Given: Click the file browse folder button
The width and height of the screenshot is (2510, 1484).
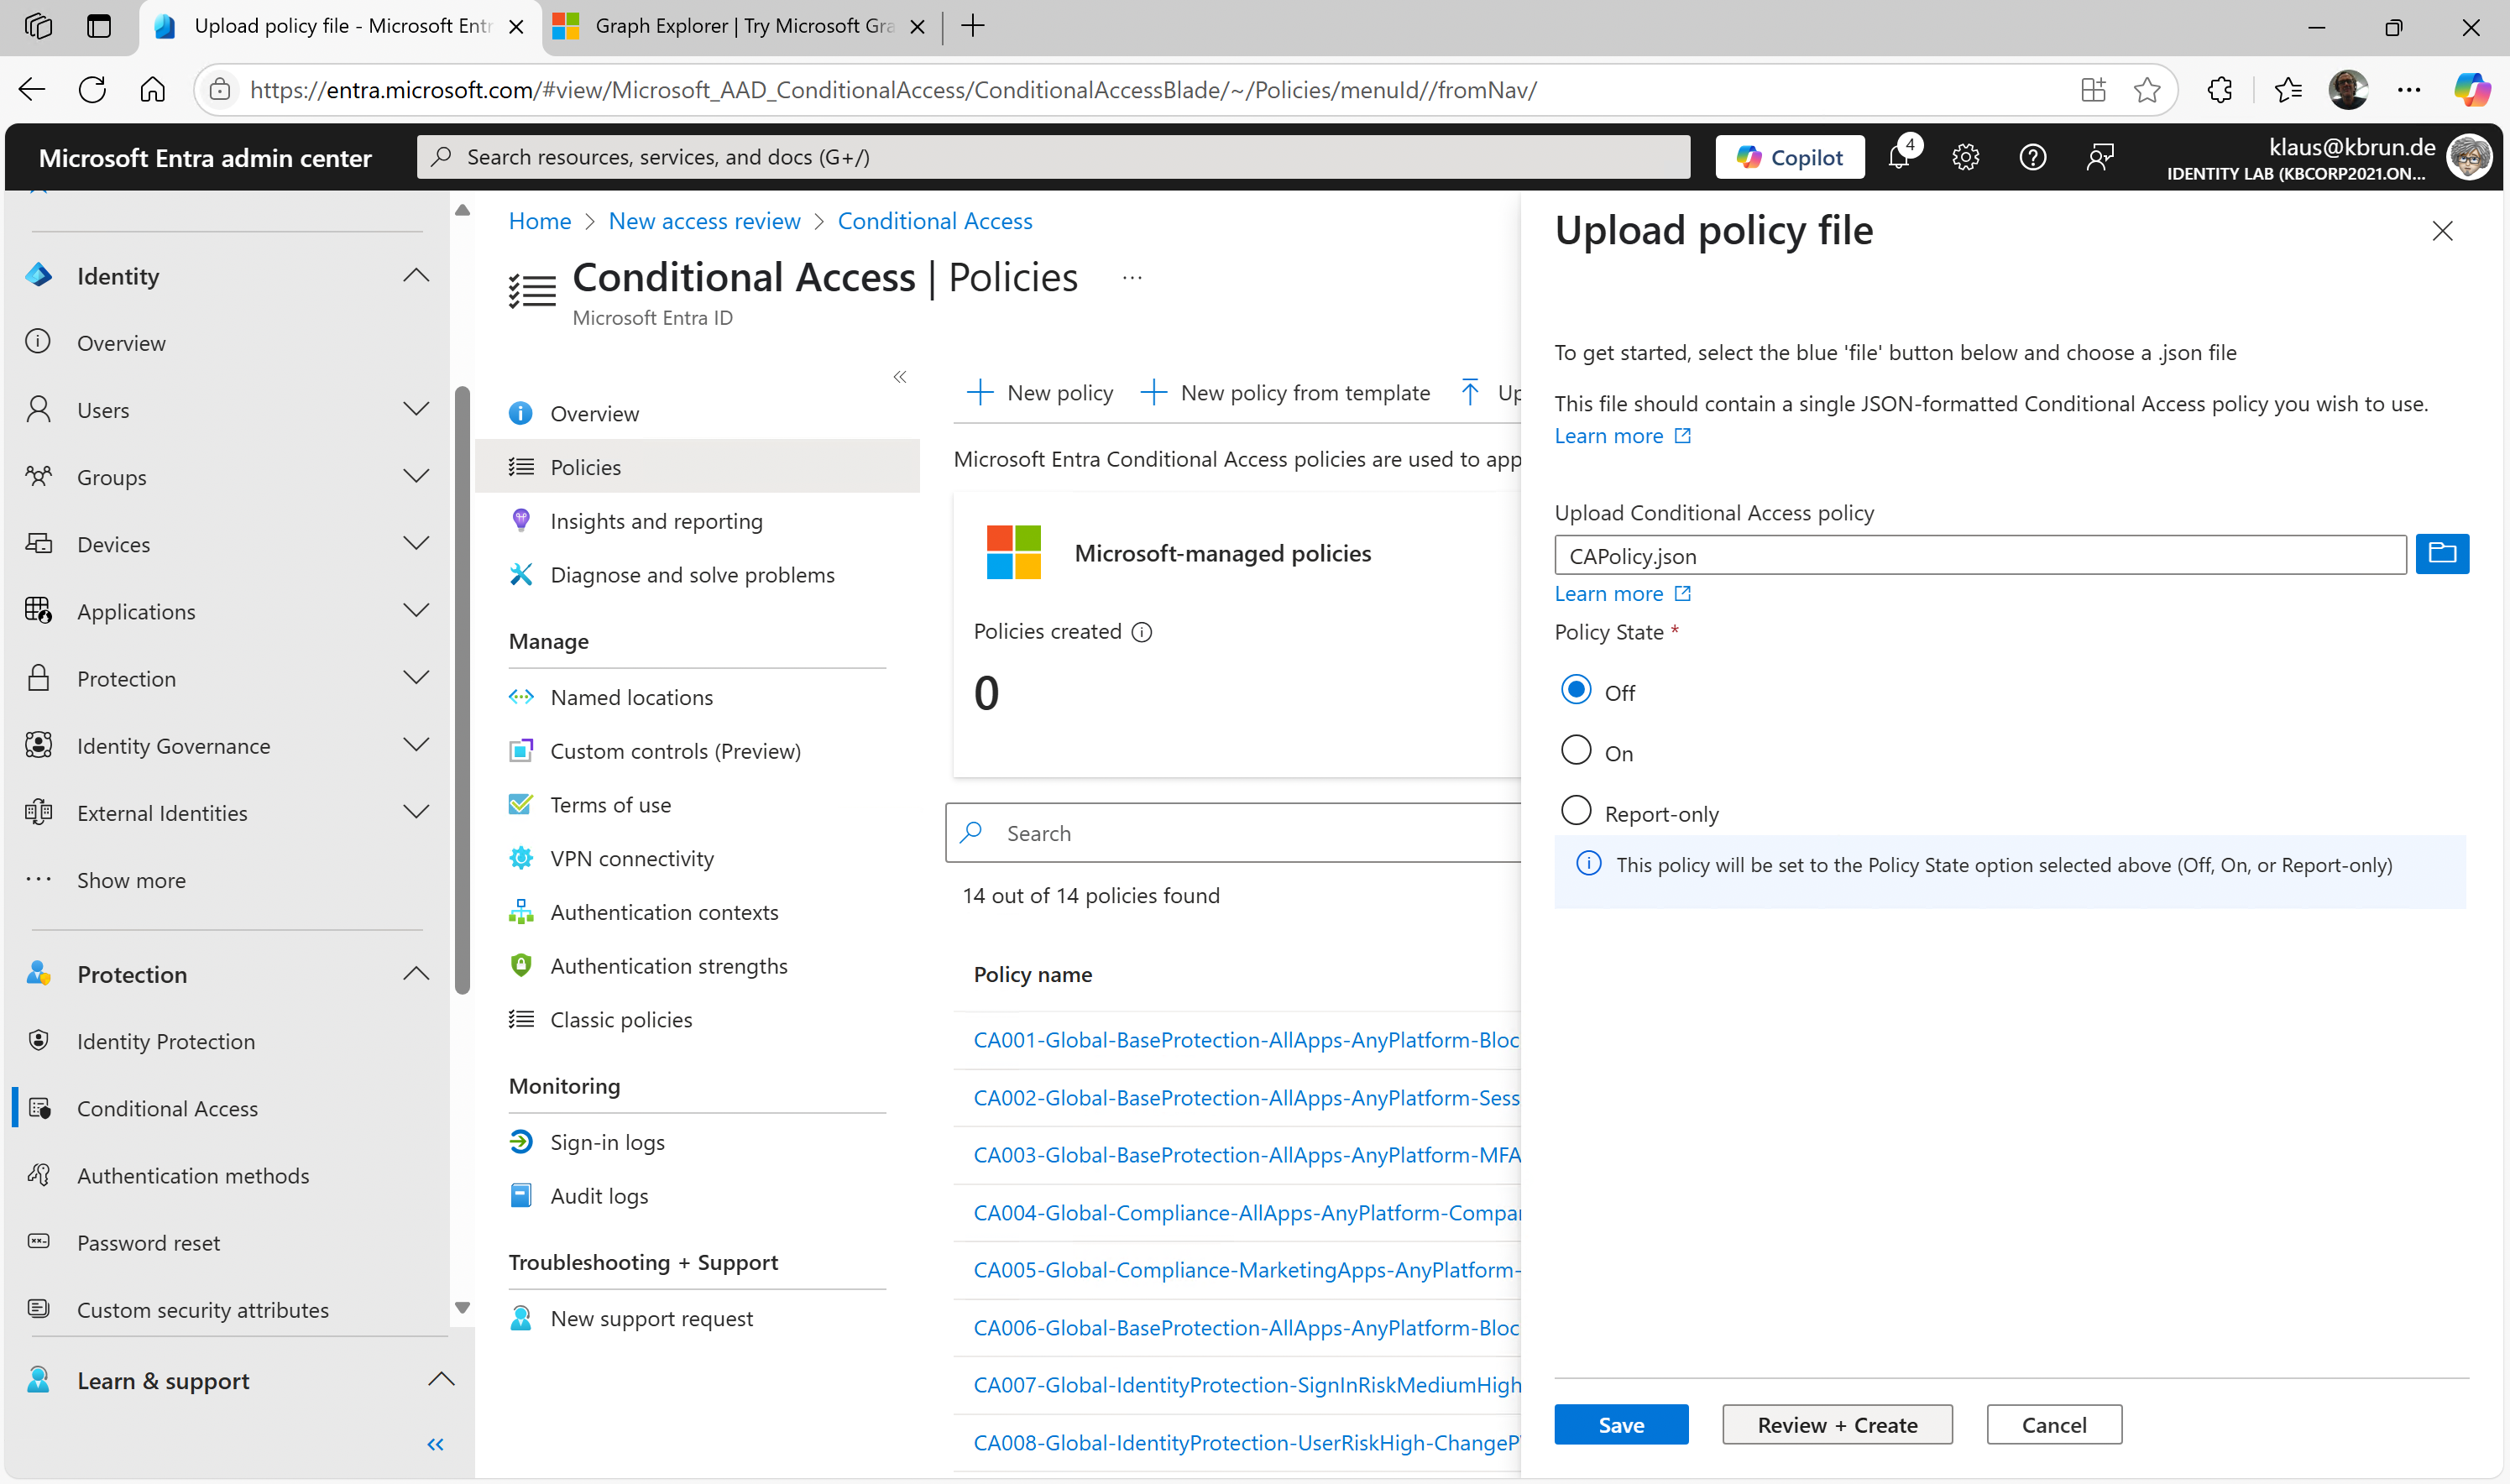Looking at the screenshot, I should click(x=2441, y=554).
